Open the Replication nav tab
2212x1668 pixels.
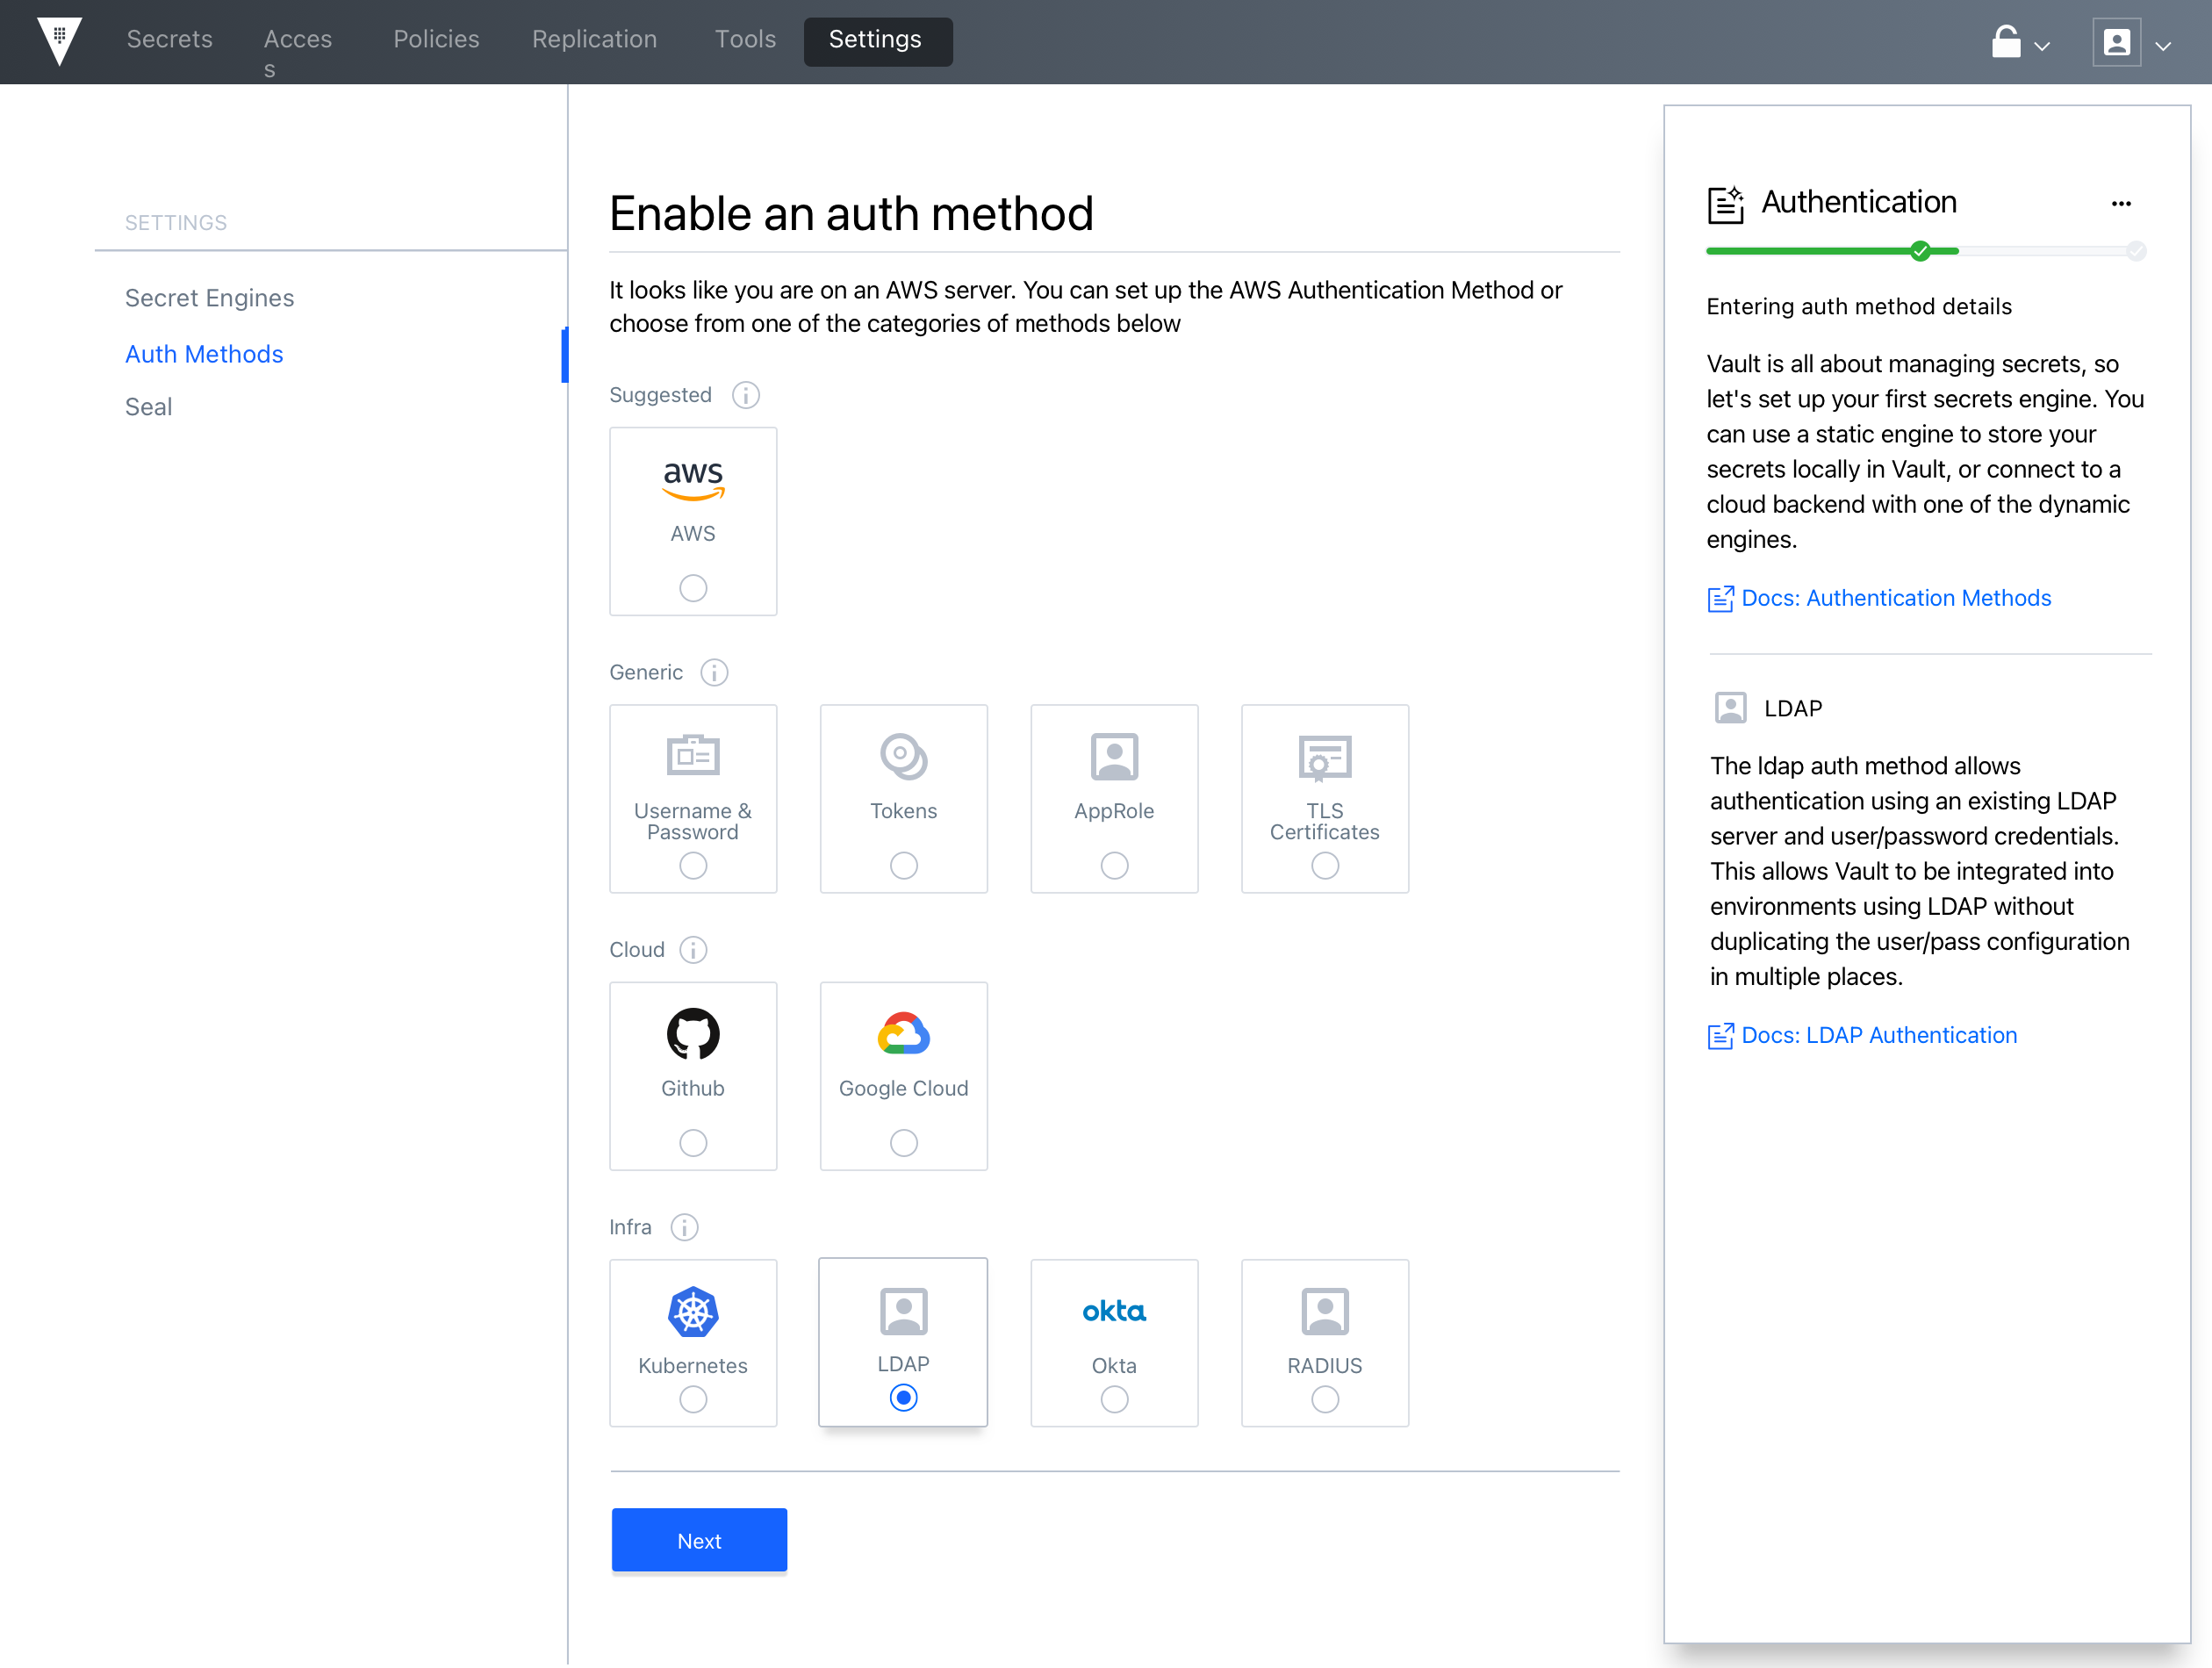tap(594, 39)
